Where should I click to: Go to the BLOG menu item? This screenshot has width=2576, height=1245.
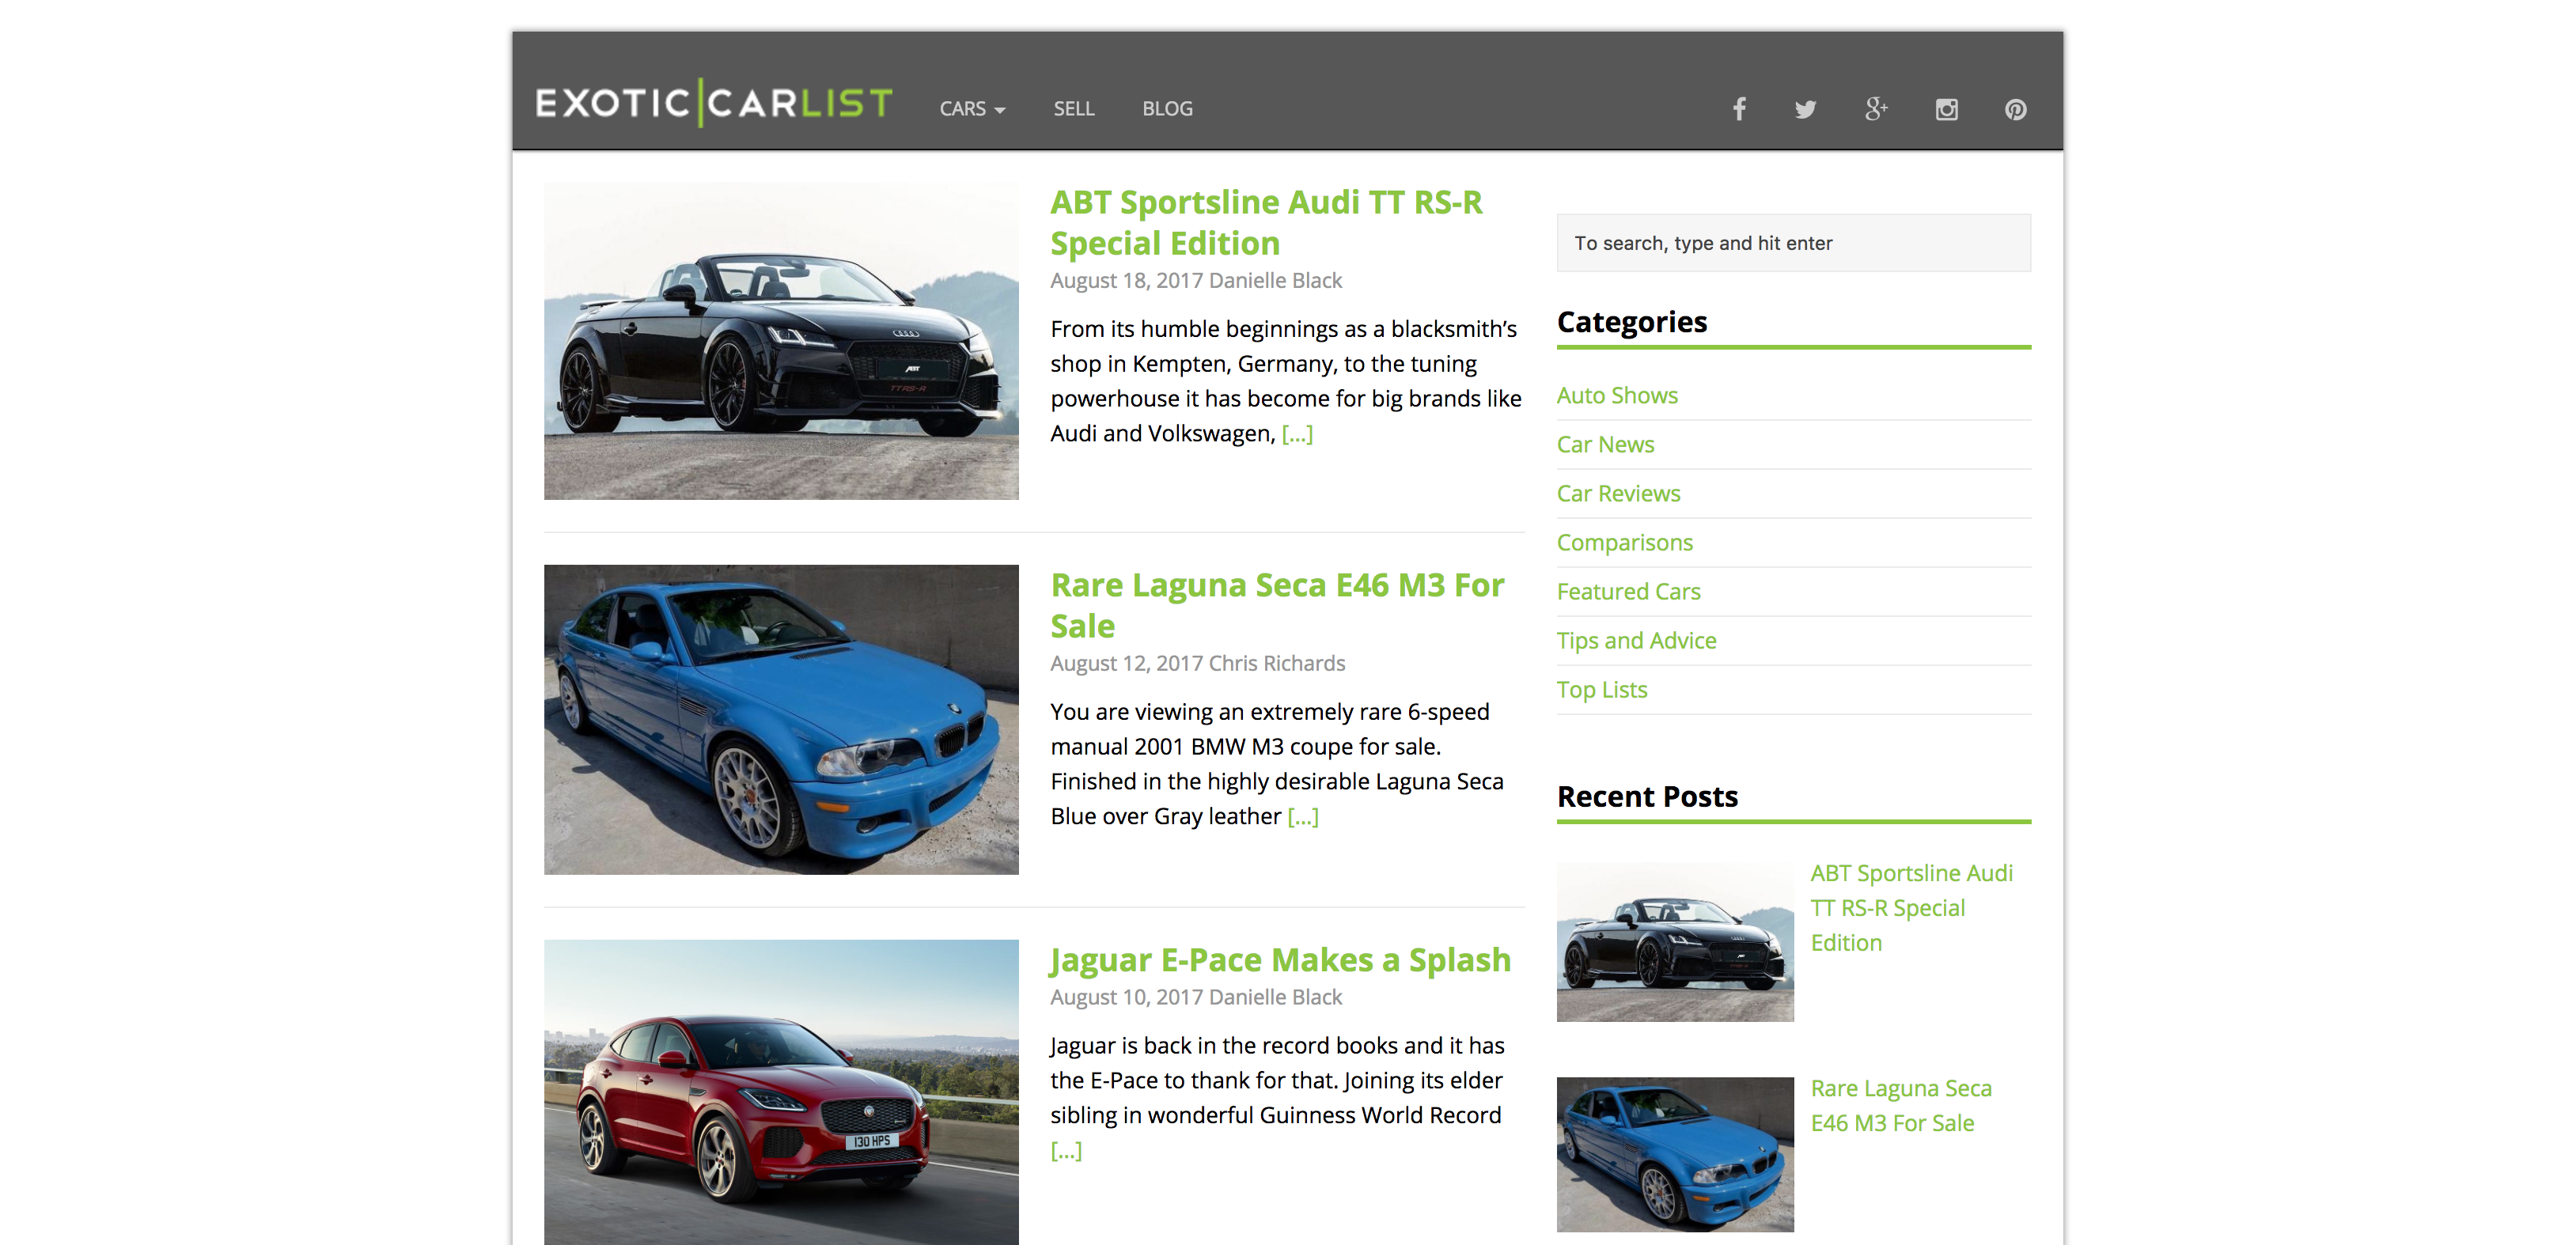point(1167,109)
